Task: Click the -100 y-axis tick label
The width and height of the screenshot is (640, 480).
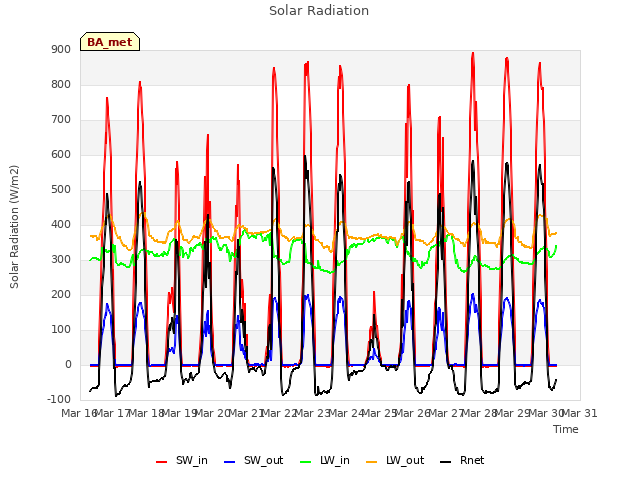Action: click(59, 400)
